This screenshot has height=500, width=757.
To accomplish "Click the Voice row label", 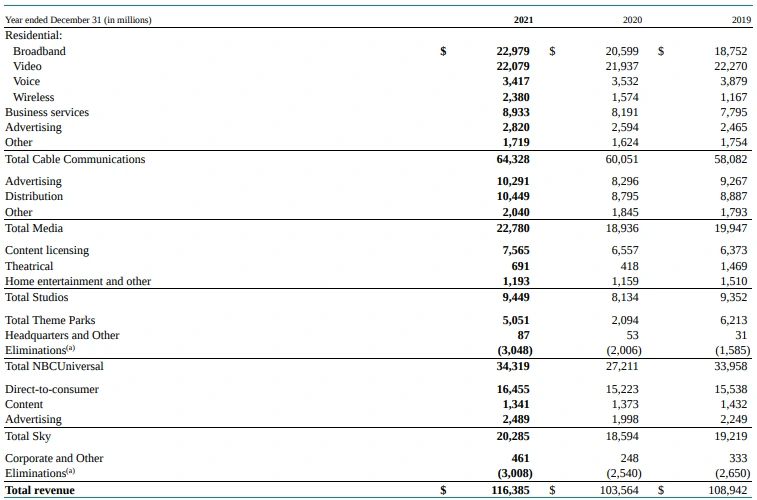I will (x=26, y=81).
